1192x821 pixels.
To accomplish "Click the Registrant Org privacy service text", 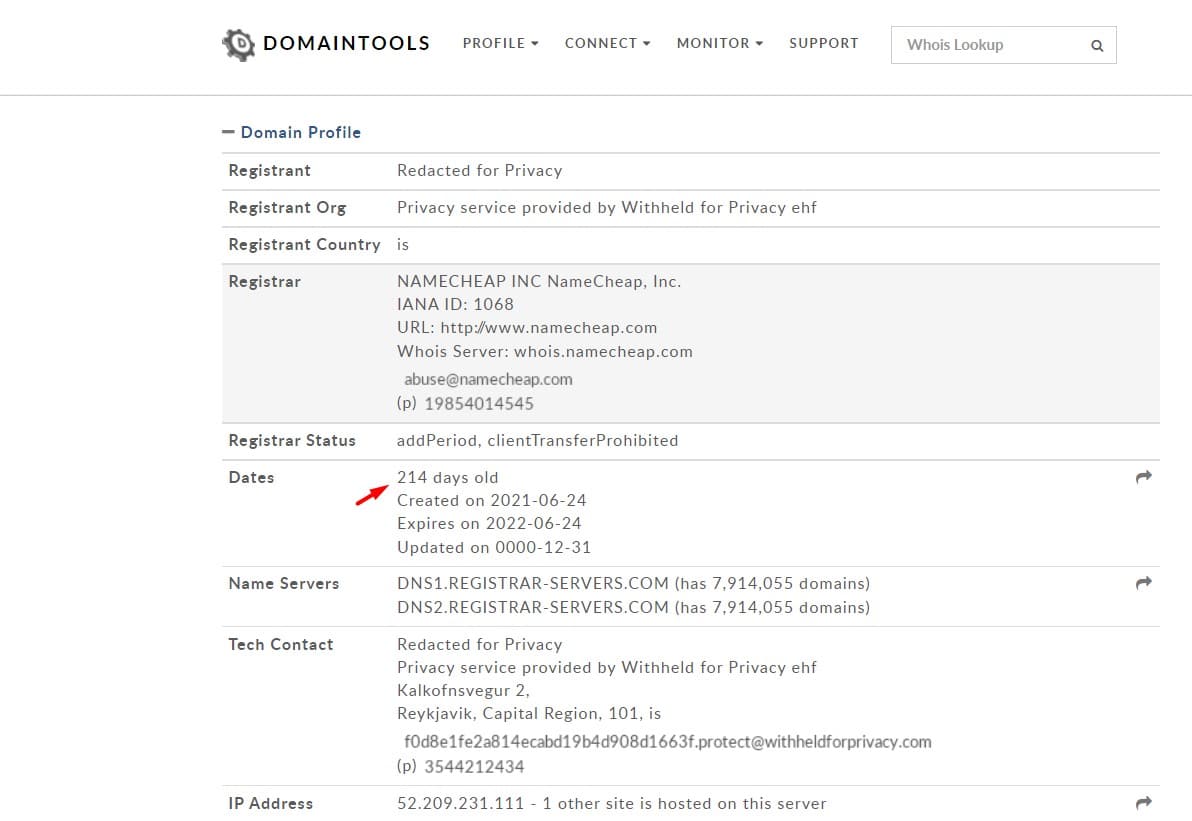I will click(x=607, y=208).
